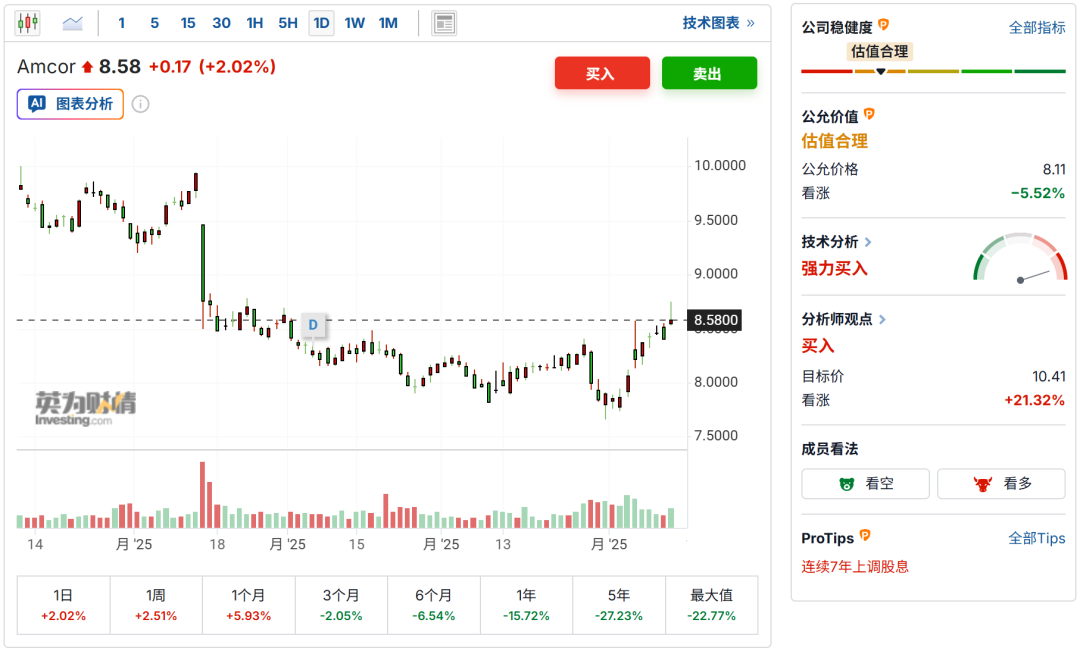Click the orange 估值合理 fair value heading
Viewport: 1080px width, 651px height.
pyautogui.click(x=834, y=141)
